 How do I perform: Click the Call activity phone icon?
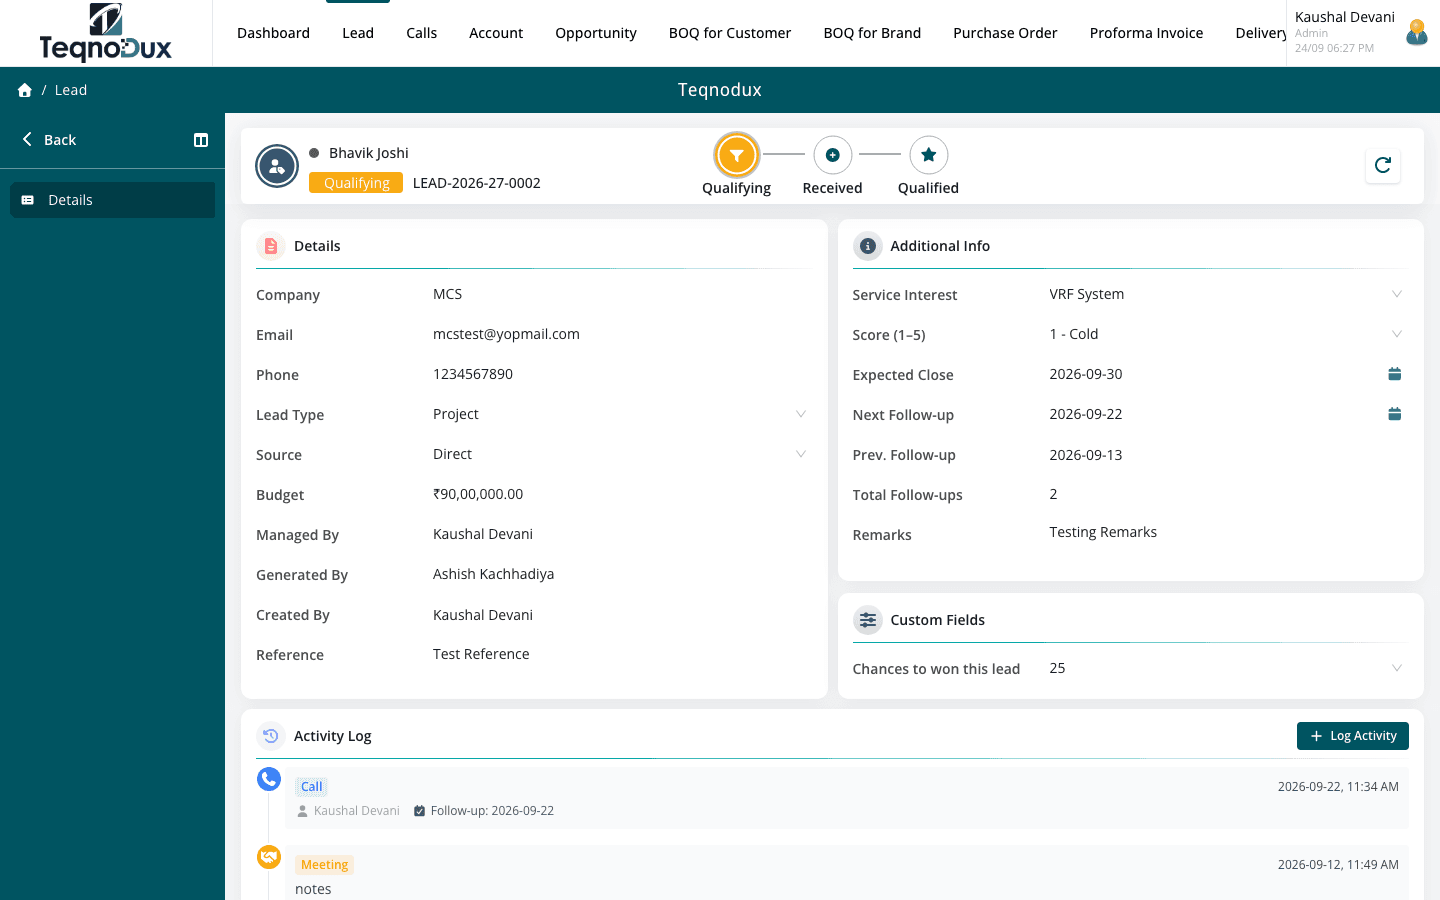coord(269,779)
